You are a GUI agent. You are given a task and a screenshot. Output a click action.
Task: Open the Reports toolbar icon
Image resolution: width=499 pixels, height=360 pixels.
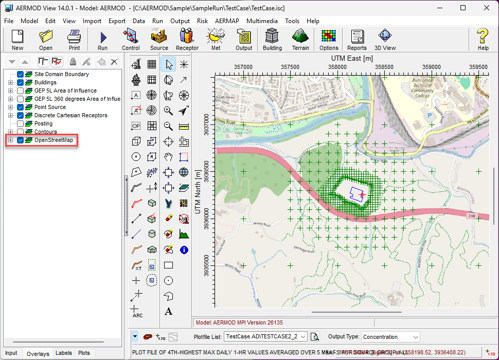(x=357, y=39)
